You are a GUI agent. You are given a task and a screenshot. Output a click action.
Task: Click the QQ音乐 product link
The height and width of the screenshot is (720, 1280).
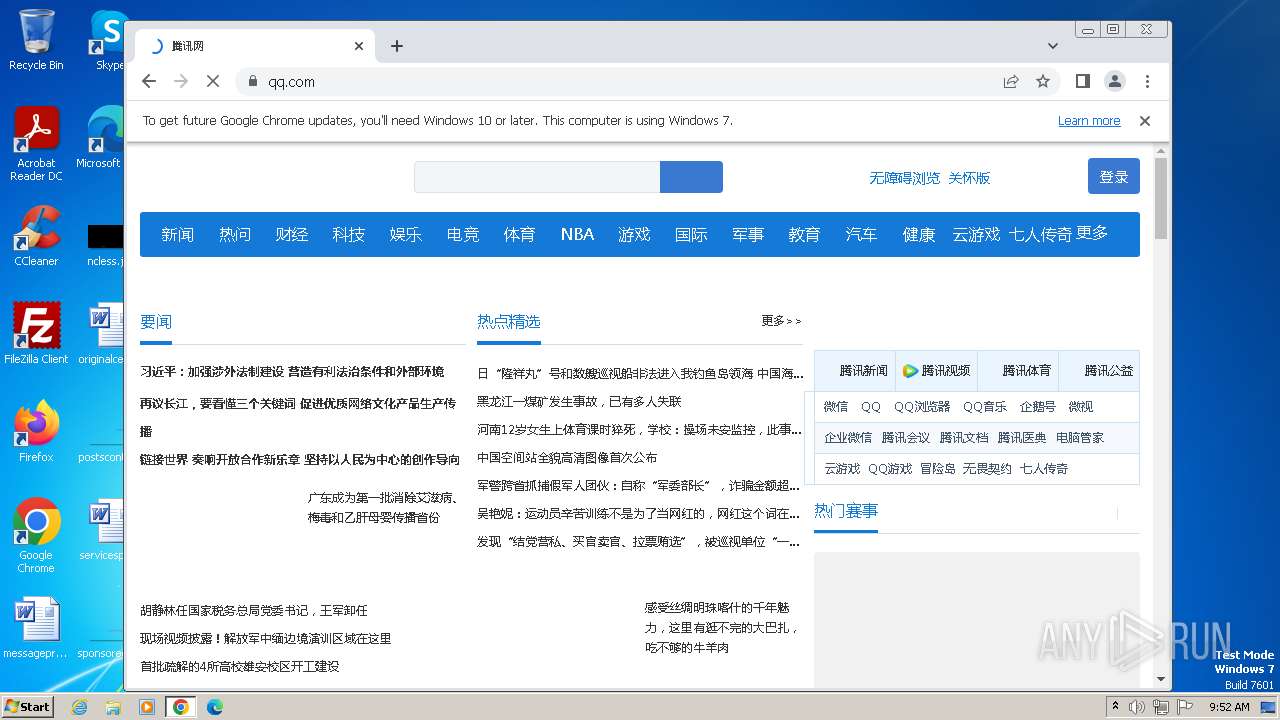pos(985,407)
